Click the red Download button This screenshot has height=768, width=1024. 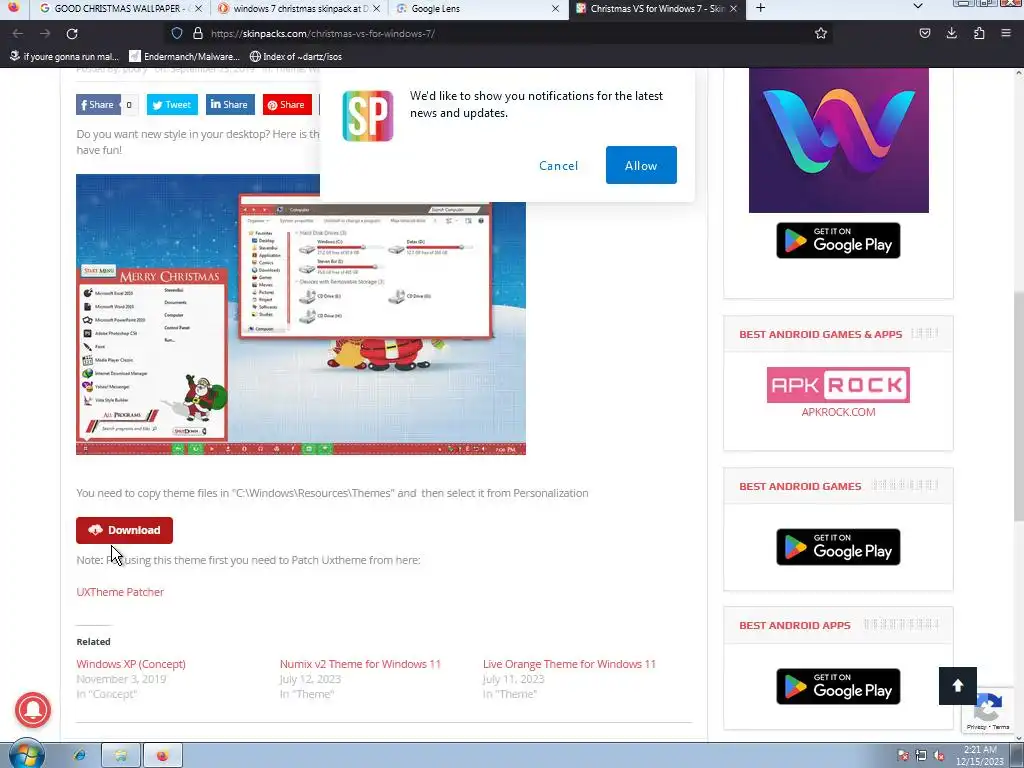(124, 530)
